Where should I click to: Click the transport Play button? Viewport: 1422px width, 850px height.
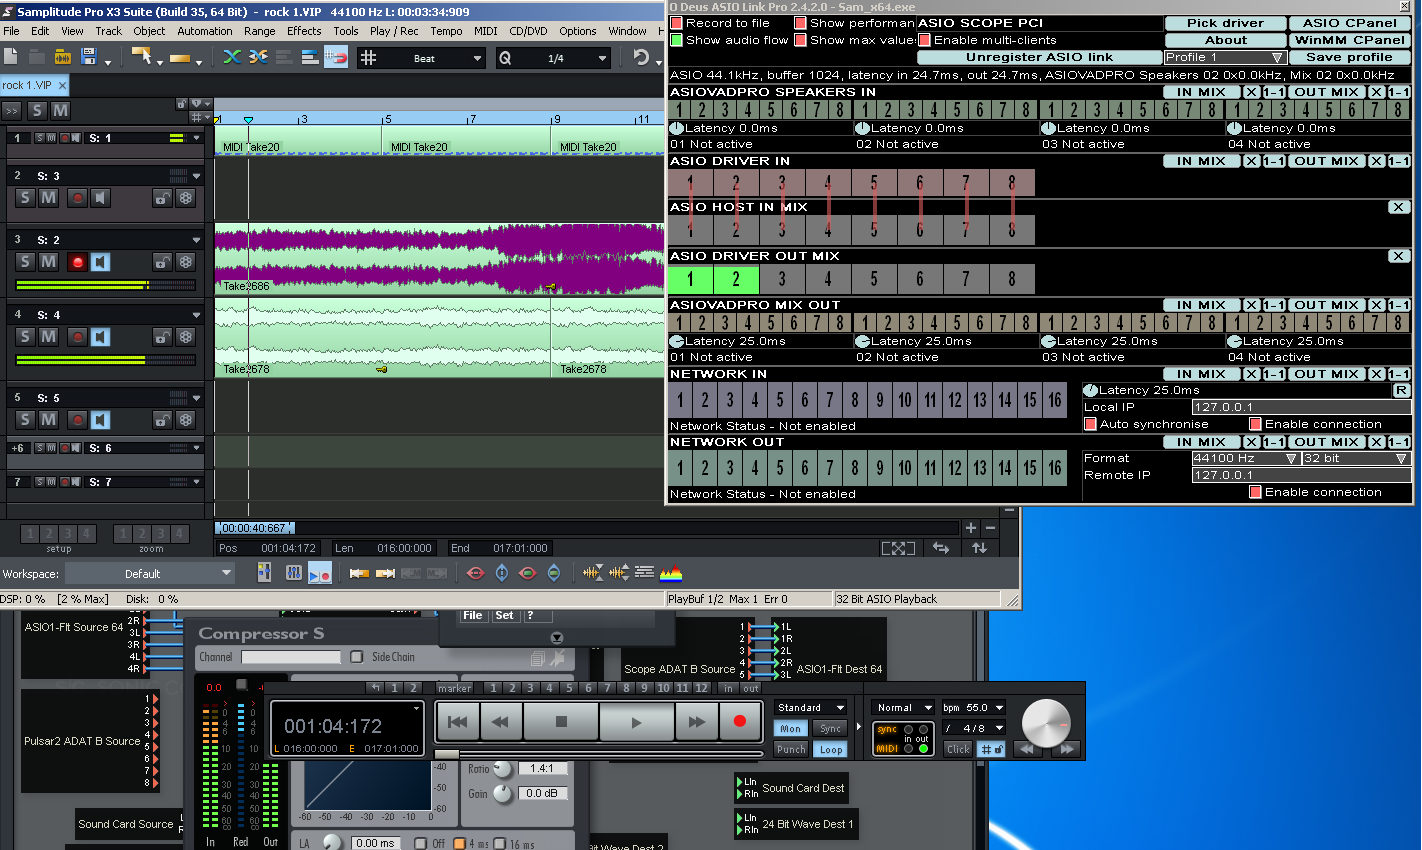[x=636, y=722]
